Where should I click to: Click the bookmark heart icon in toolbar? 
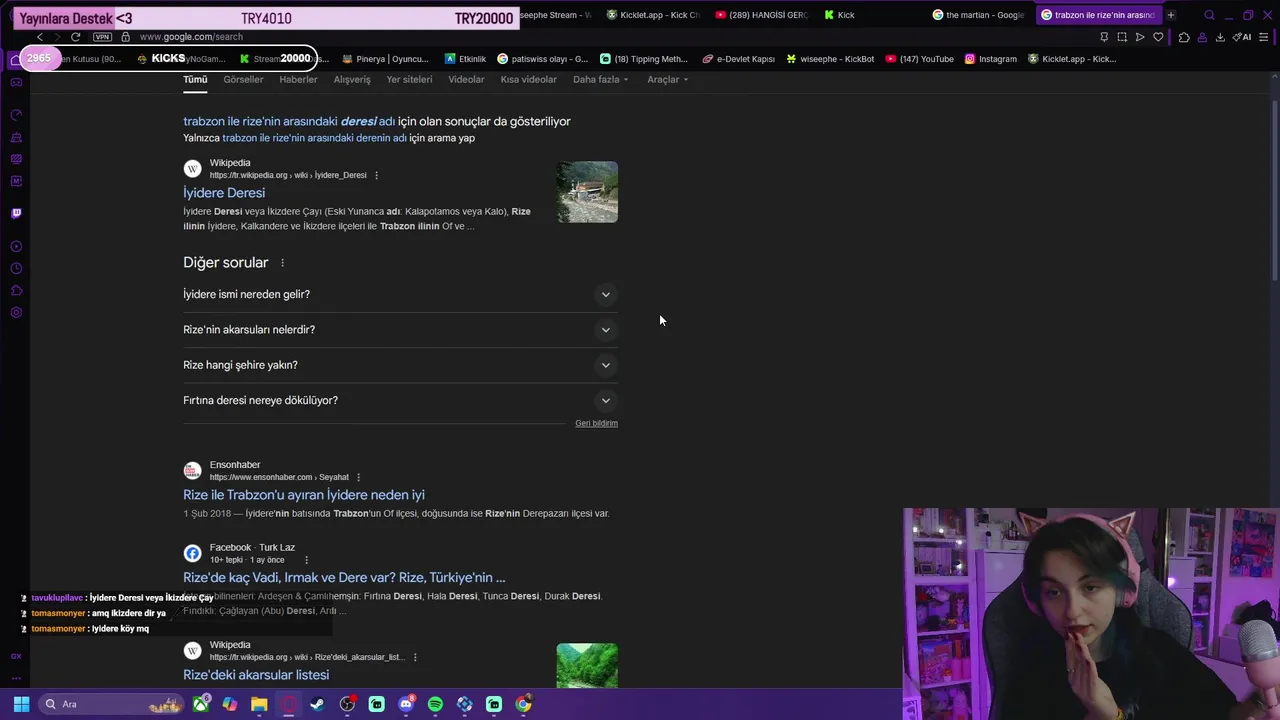tap(1158, 37)
